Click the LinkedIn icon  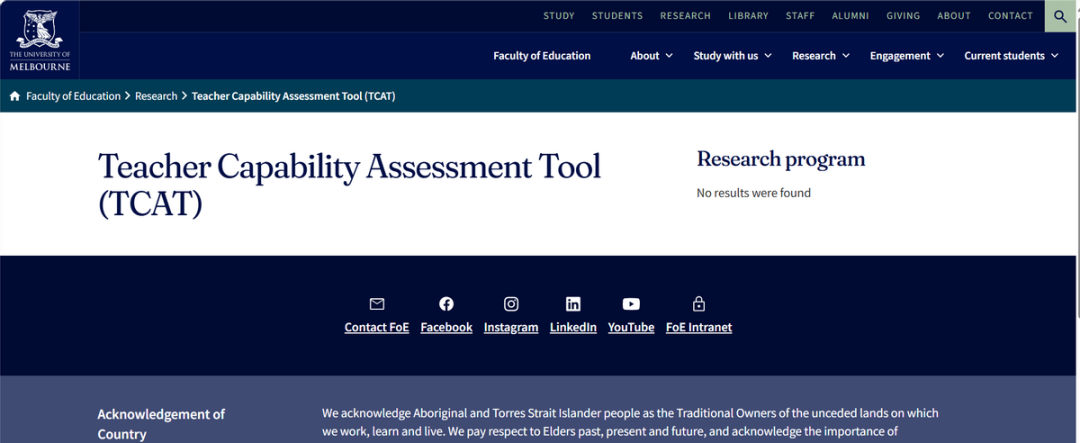pos(573,304)
